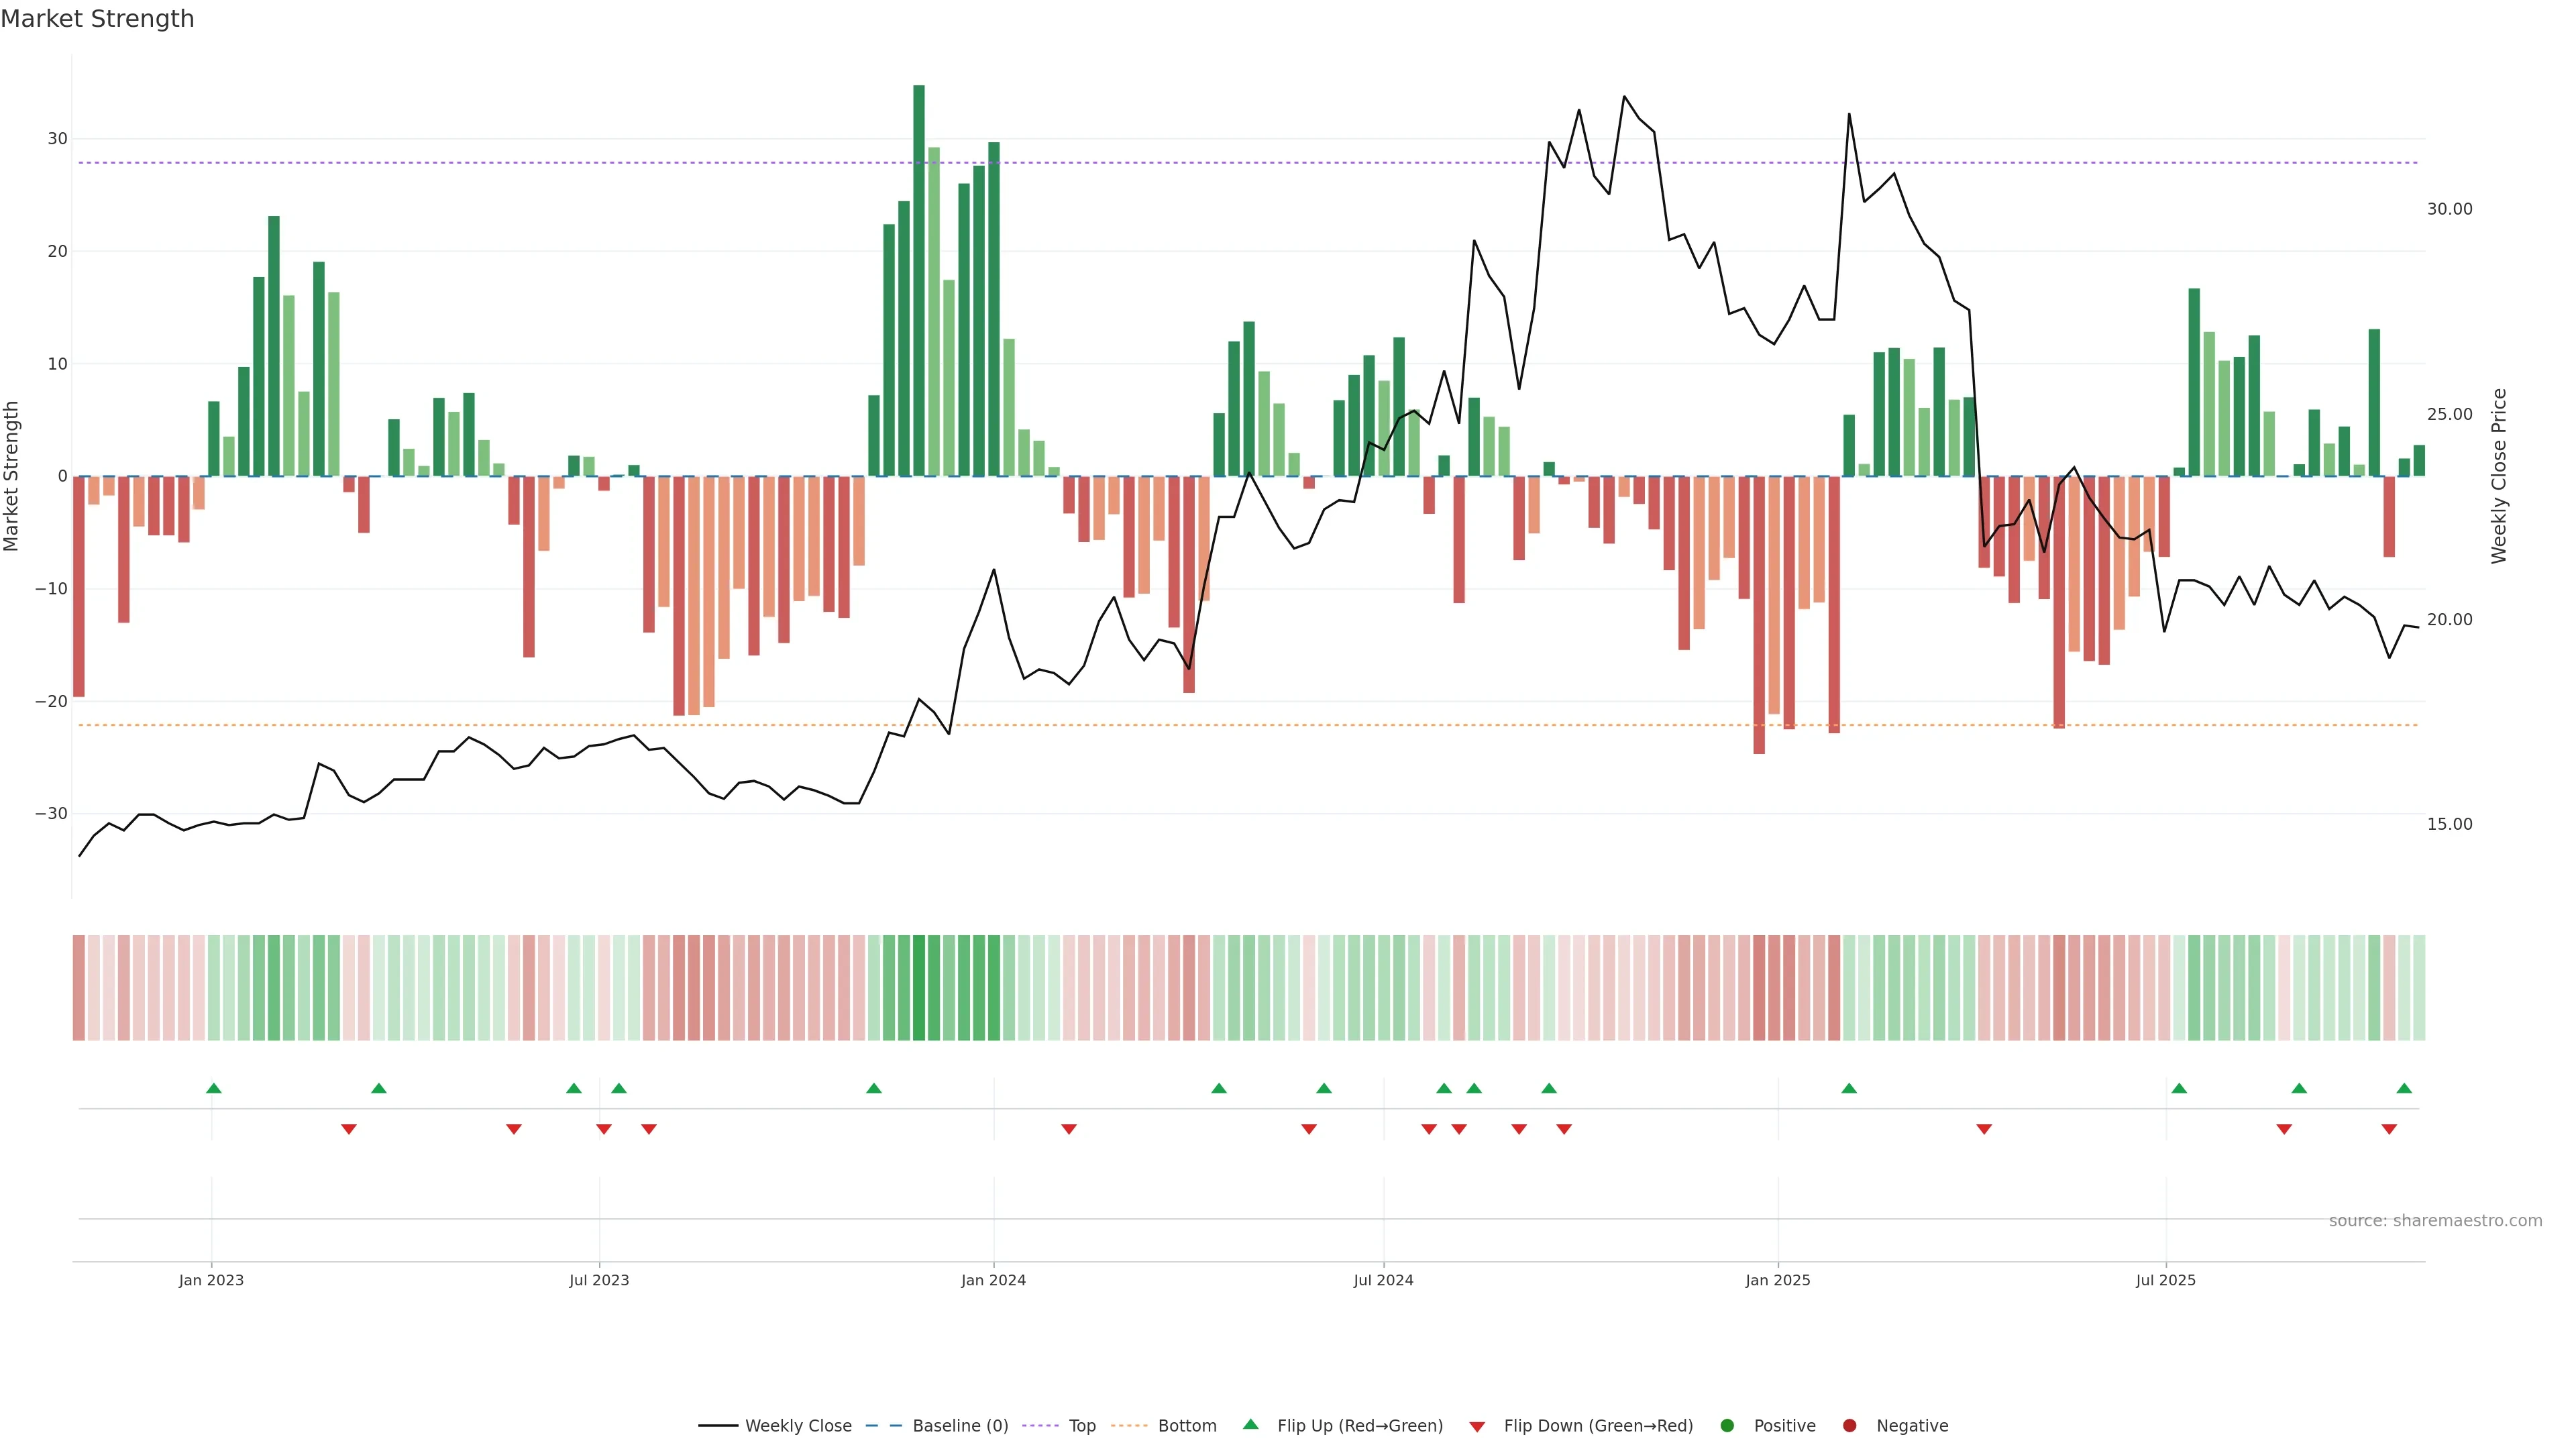Click the green Flip Up legend triangle

(1250, 1425)
